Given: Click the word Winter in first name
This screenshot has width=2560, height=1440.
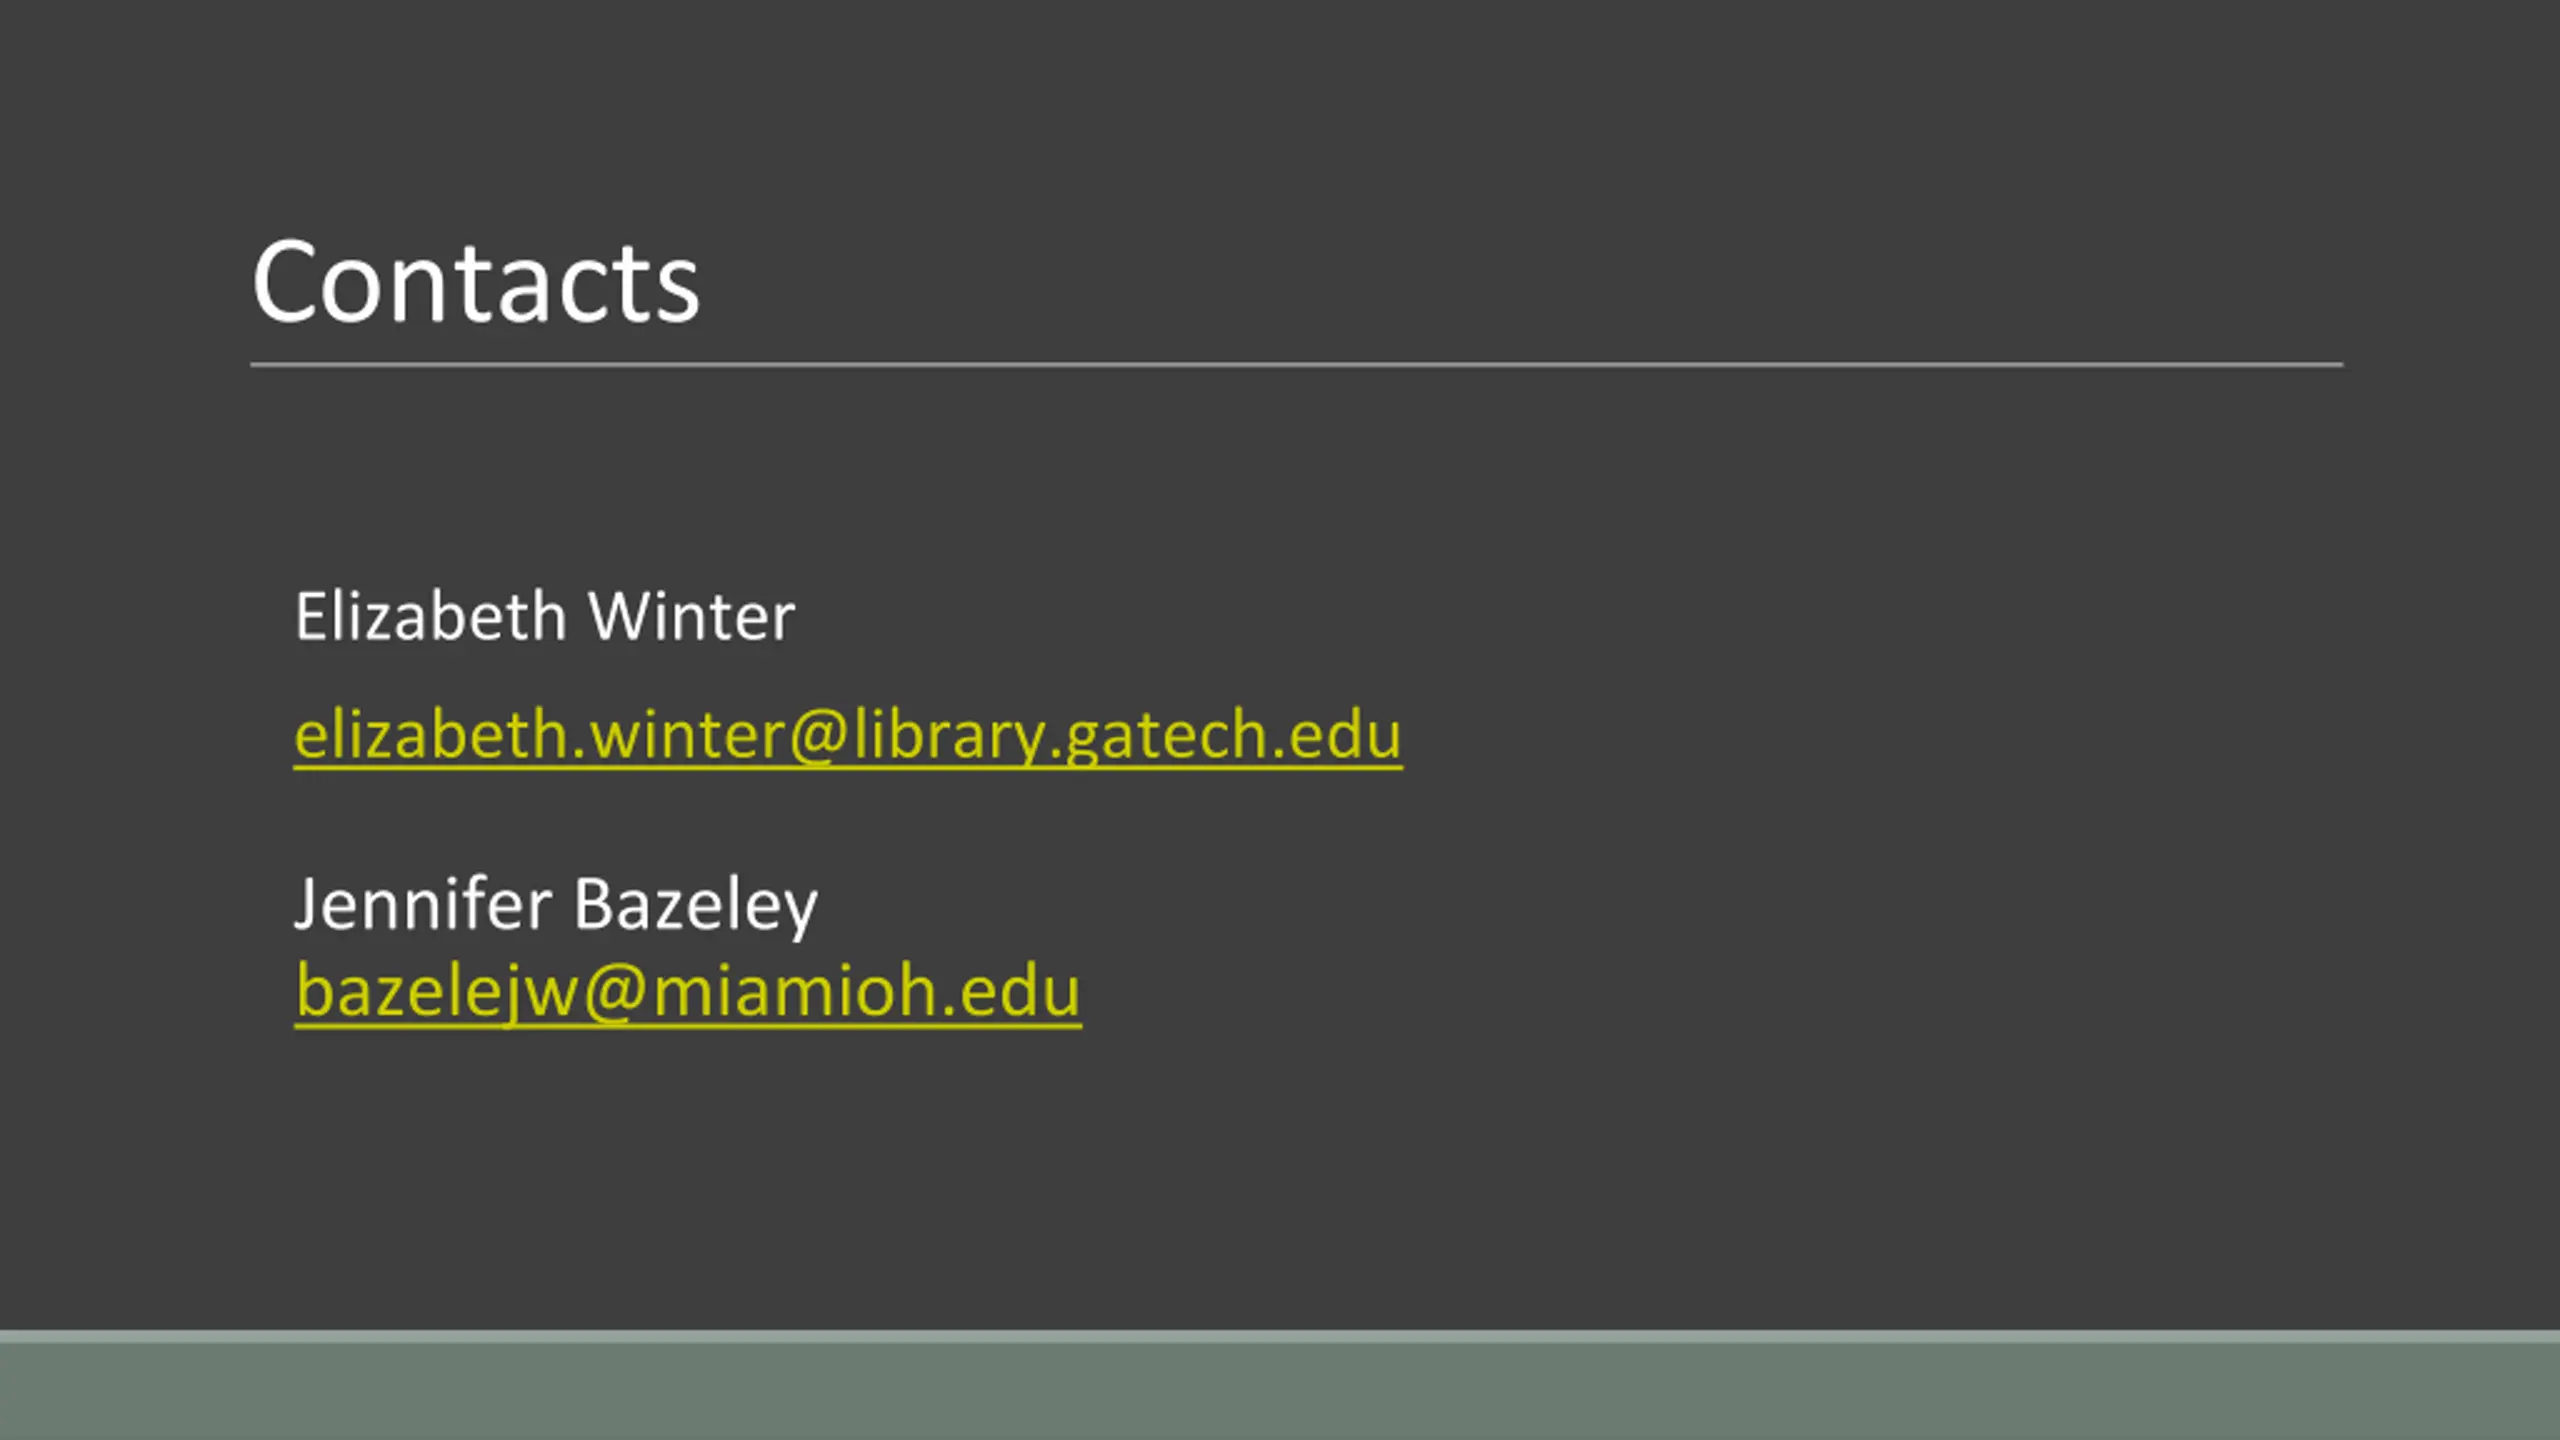Looking at the screenshot, I should point(692,616).
